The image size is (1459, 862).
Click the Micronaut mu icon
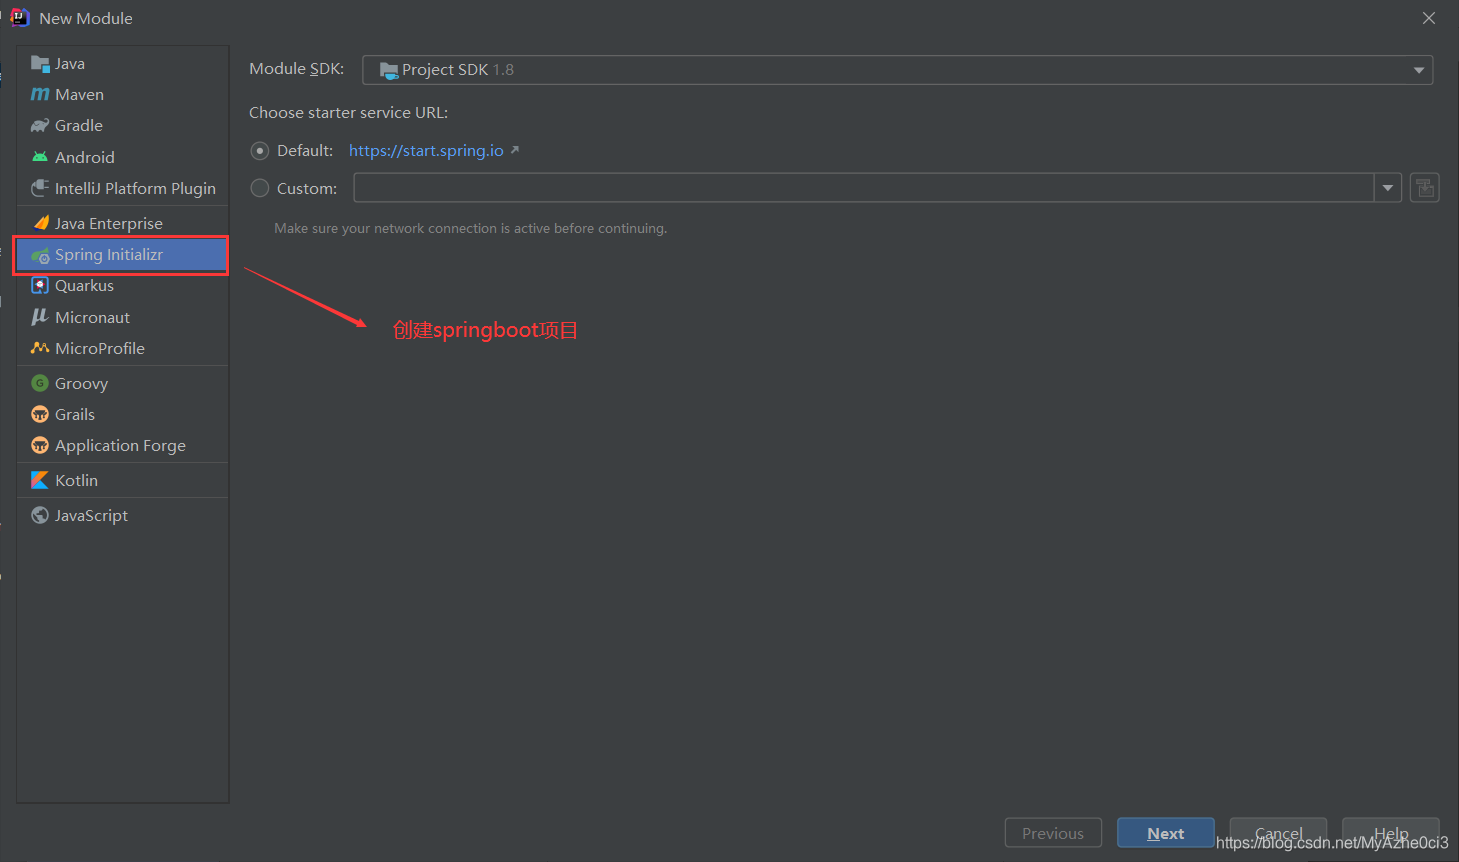point(40,317)
